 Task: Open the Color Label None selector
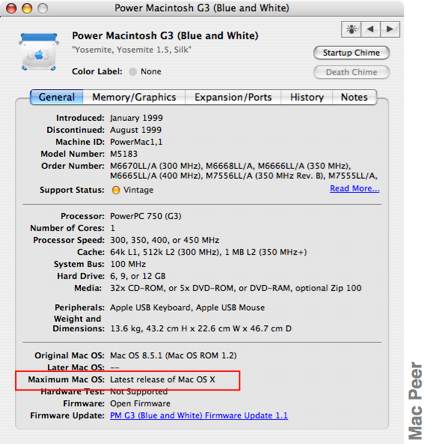coord(146,72)
